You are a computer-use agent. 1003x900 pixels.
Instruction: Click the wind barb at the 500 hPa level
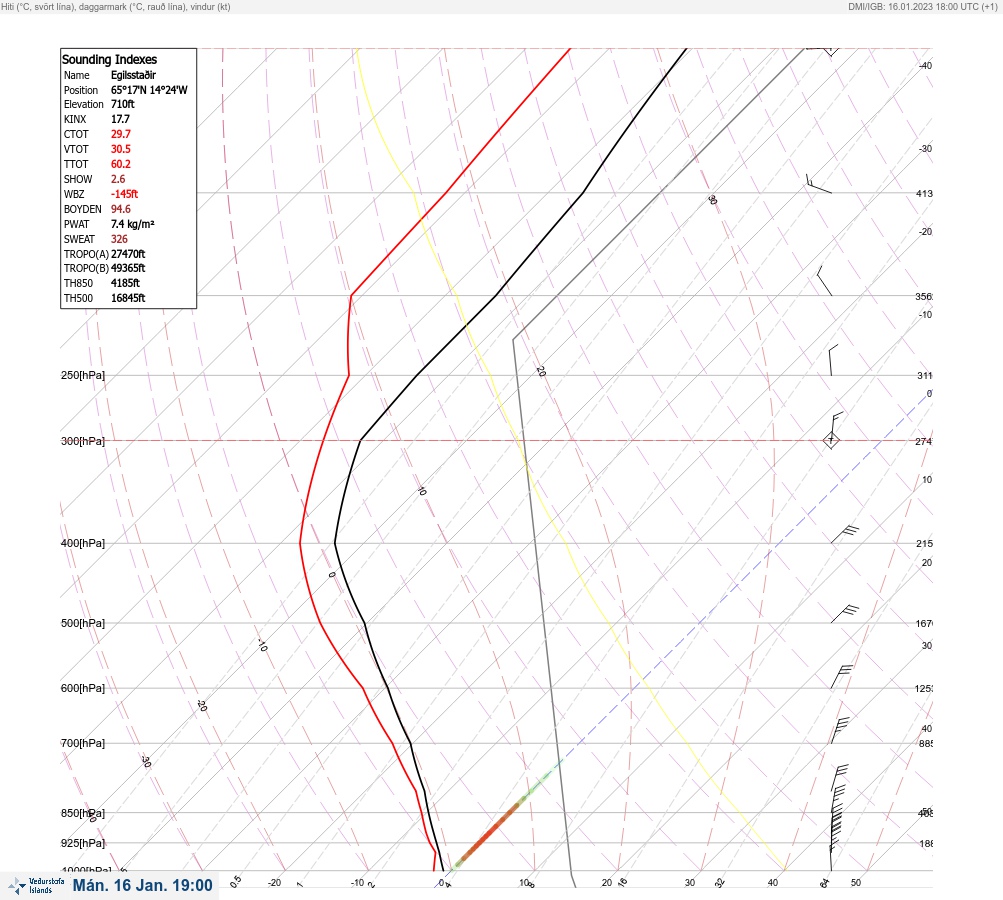pos(844,613)
